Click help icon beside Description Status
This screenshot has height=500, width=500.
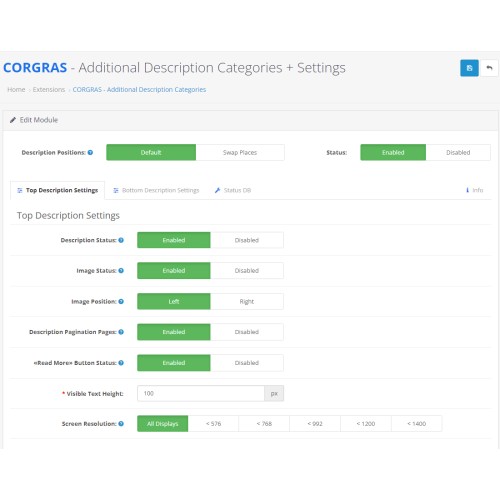[x=121, y=240]
